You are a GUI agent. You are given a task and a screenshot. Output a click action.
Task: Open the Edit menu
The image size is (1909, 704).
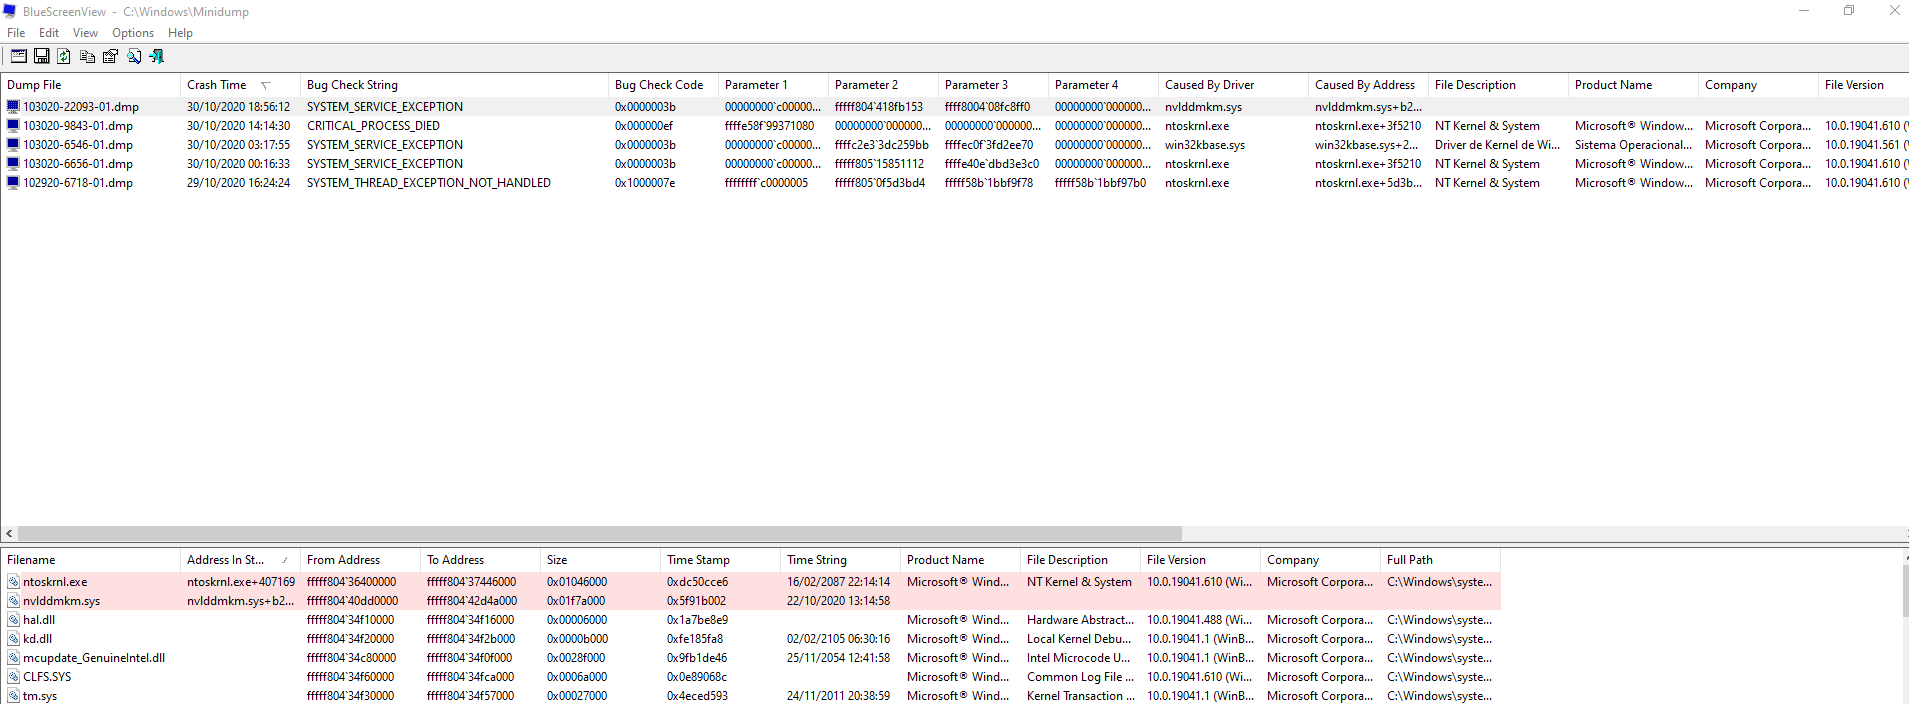(49, 33)
